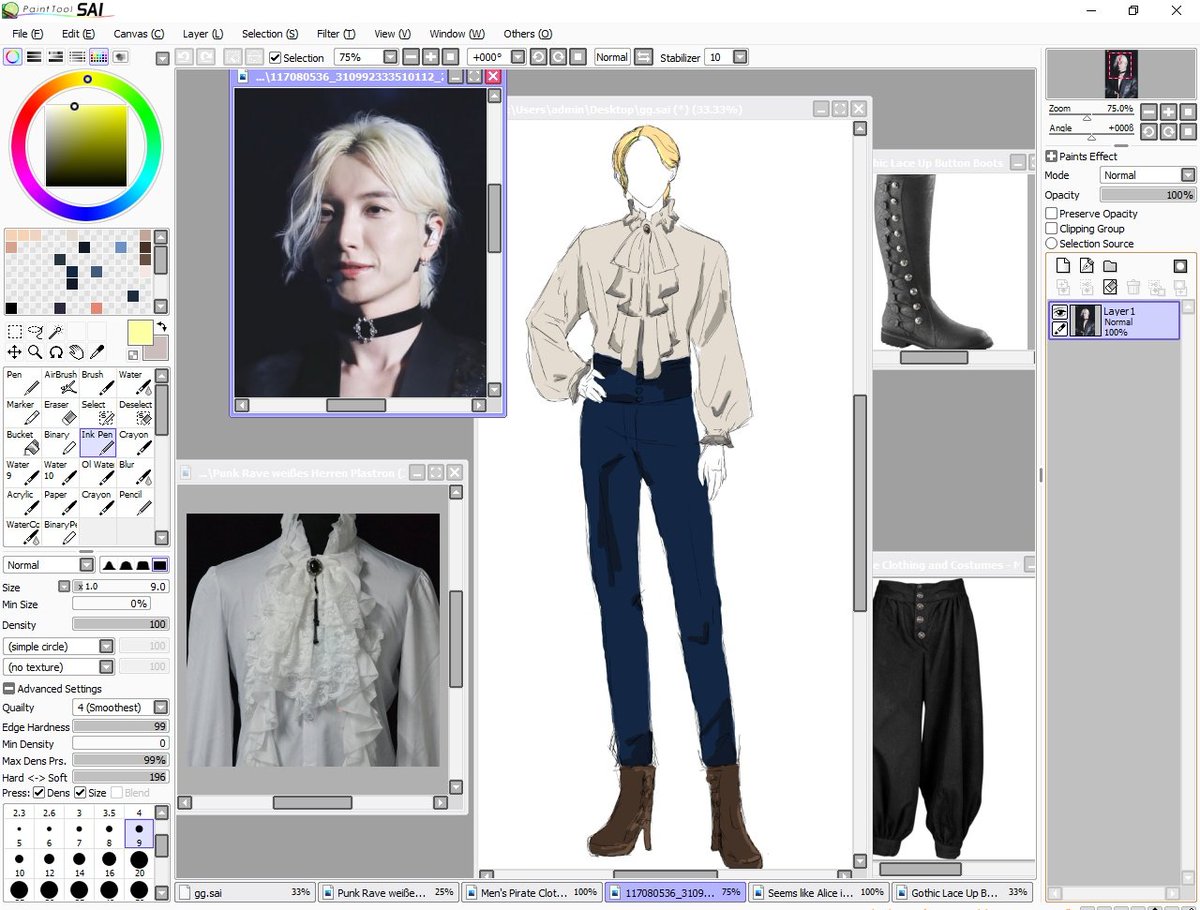Select the AirBrush tool
Viewport: 1200px width, 910px height.
click(x=61, y=382)
